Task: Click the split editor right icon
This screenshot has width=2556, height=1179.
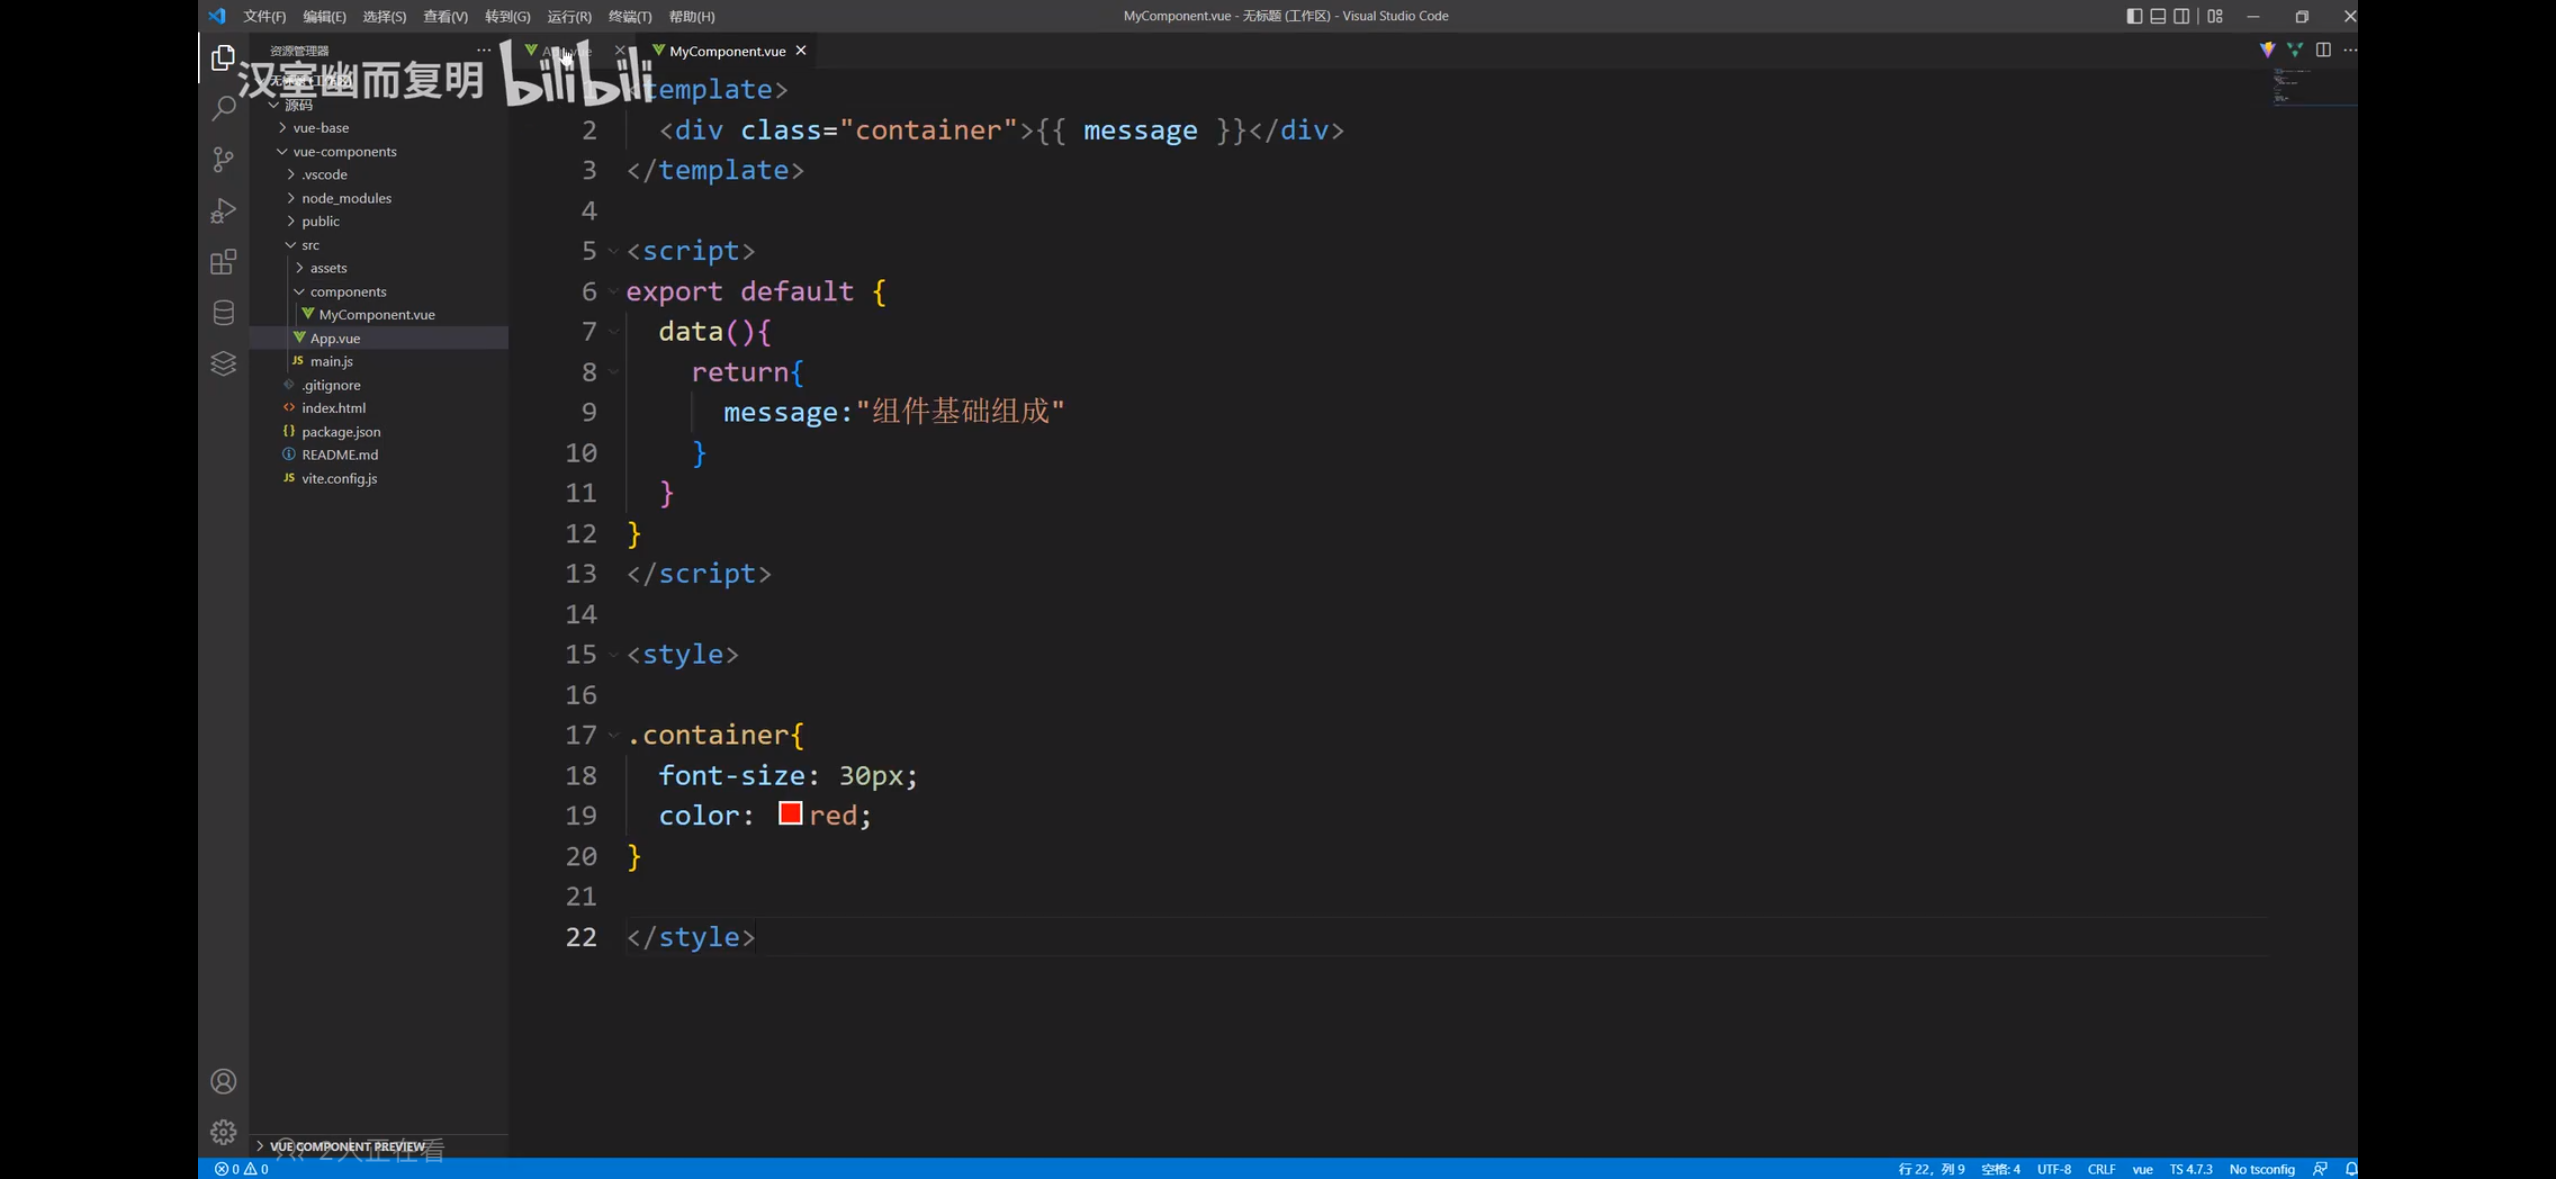Action: click(x=2323, y=50)
